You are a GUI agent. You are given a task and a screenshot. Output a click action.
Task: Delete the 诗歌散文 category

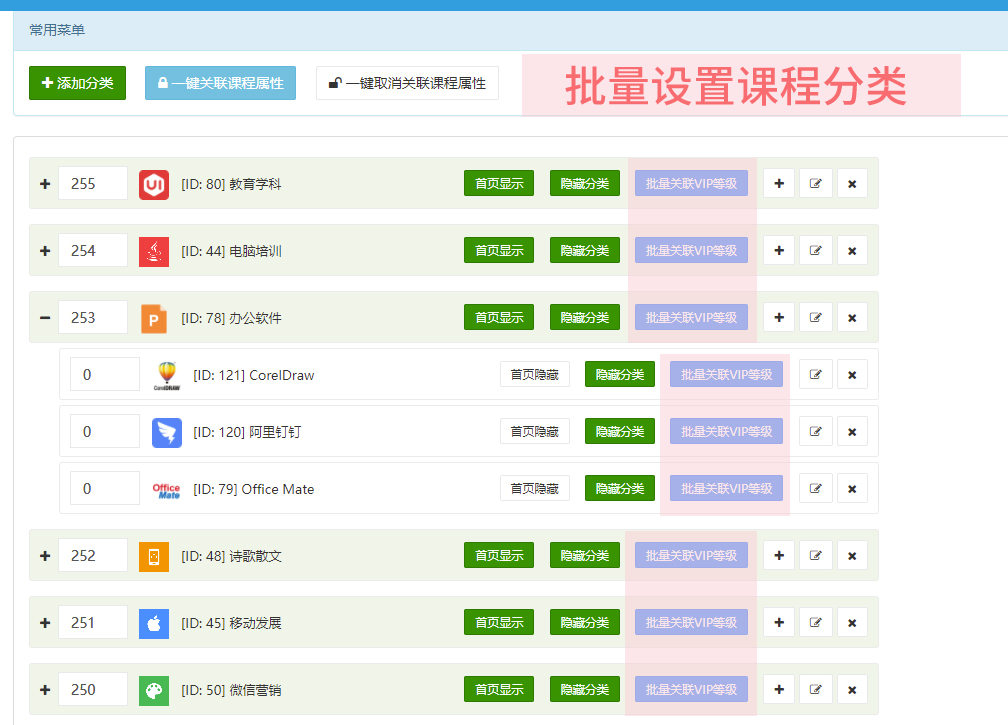[852, 556]
